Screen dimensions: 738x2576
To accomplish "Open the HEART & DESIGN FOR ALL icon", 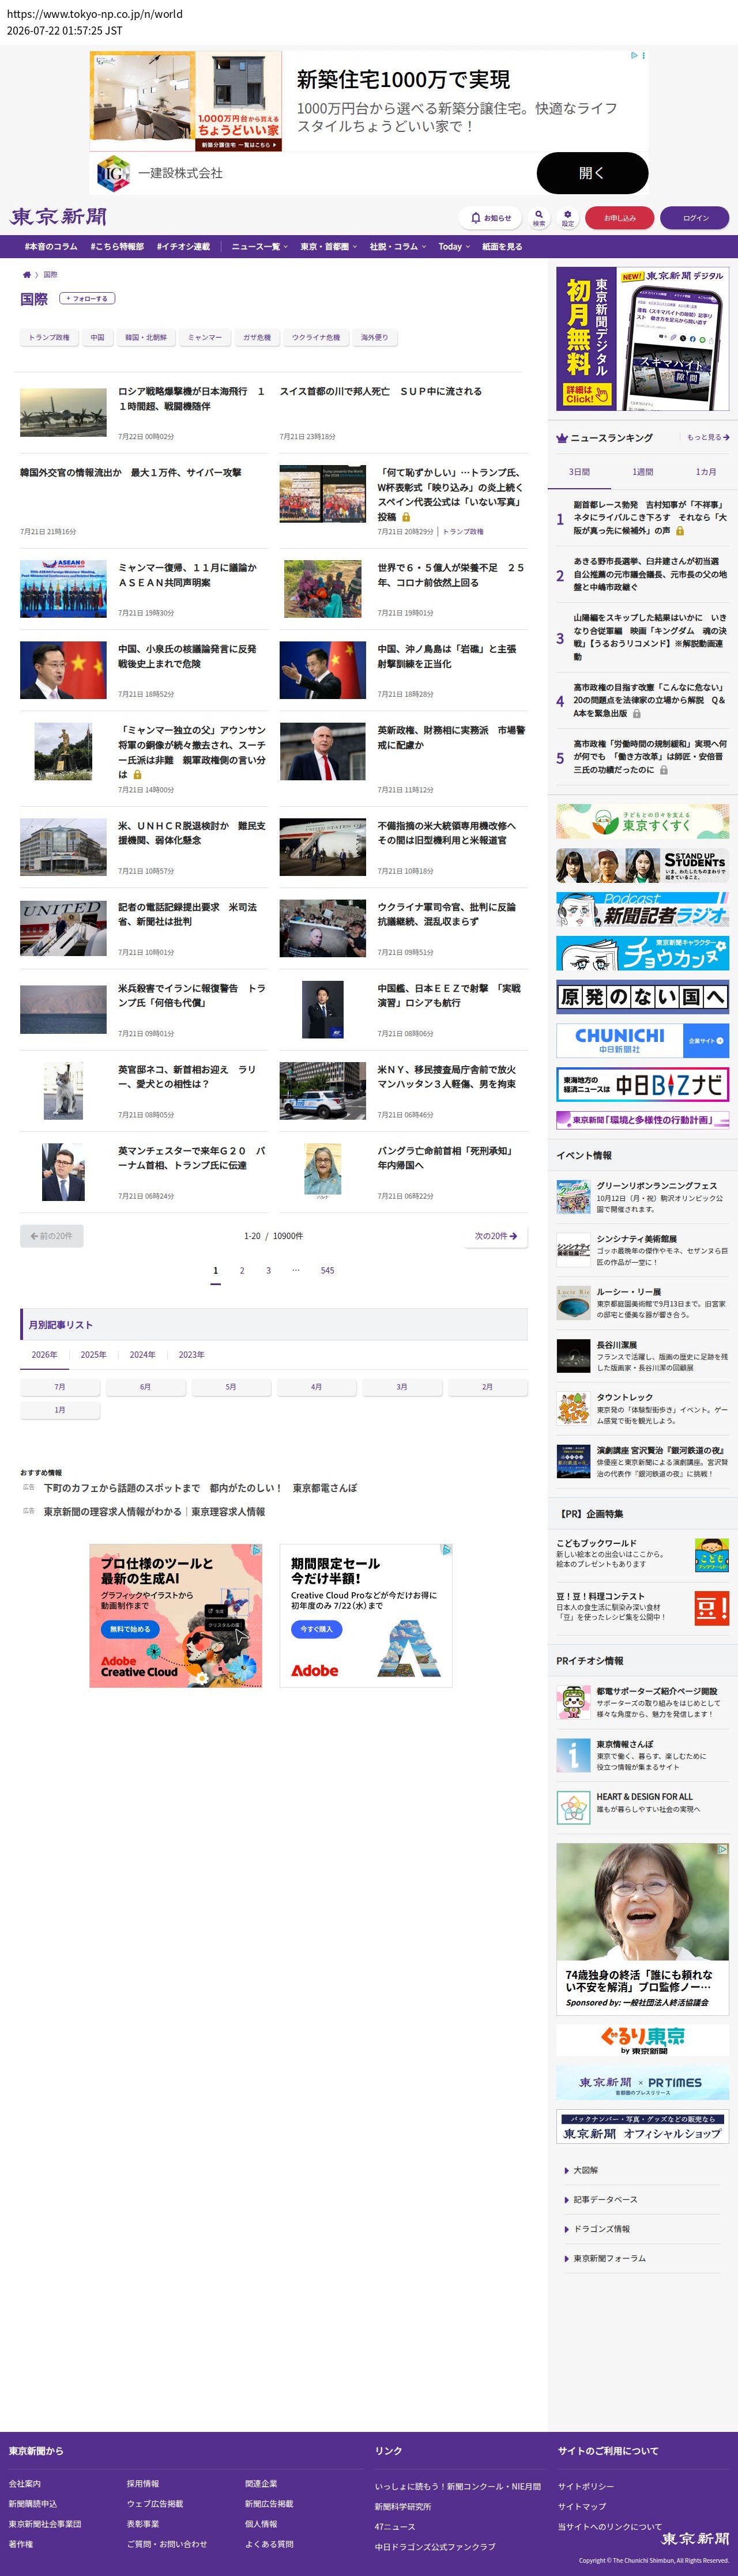I will click(x=574, y=1808).
